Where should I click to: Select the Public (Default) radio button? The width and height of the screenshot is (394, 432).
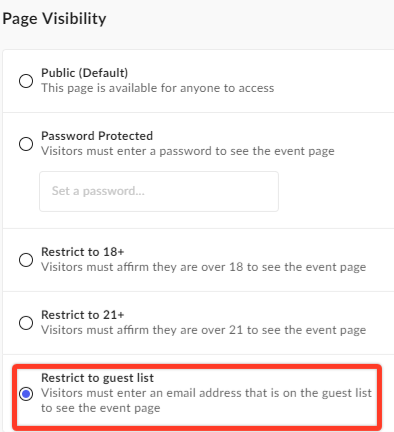[26, 81]
